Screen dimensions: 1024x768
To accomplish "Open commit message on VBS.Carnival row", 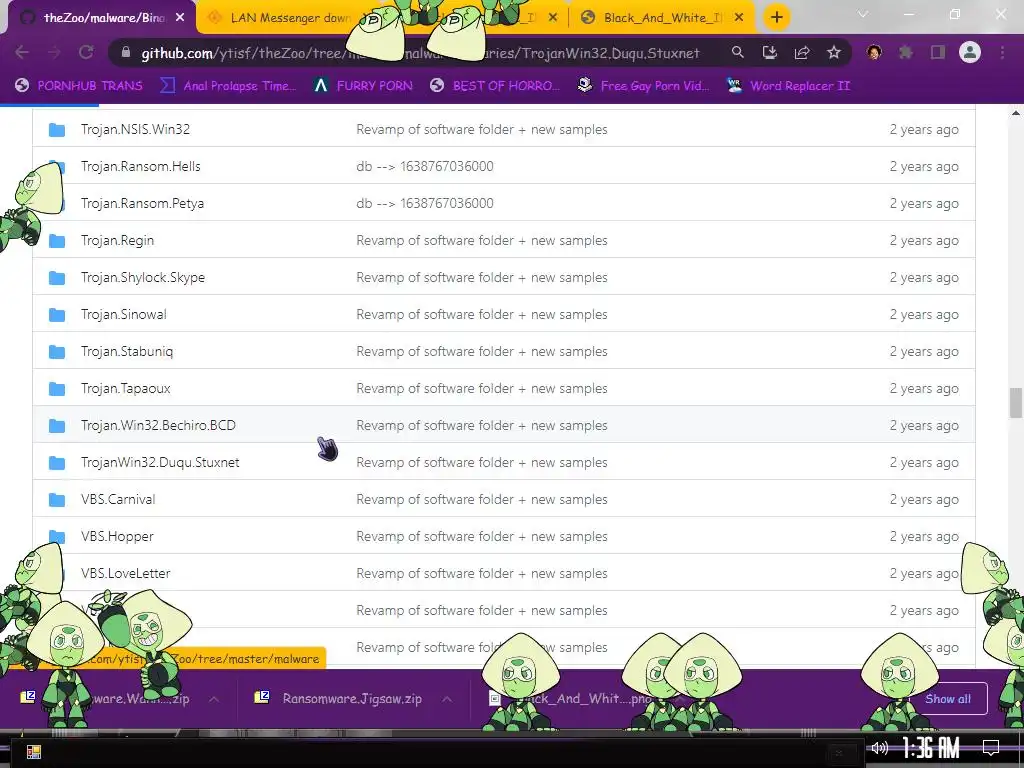I will (481, 500).
